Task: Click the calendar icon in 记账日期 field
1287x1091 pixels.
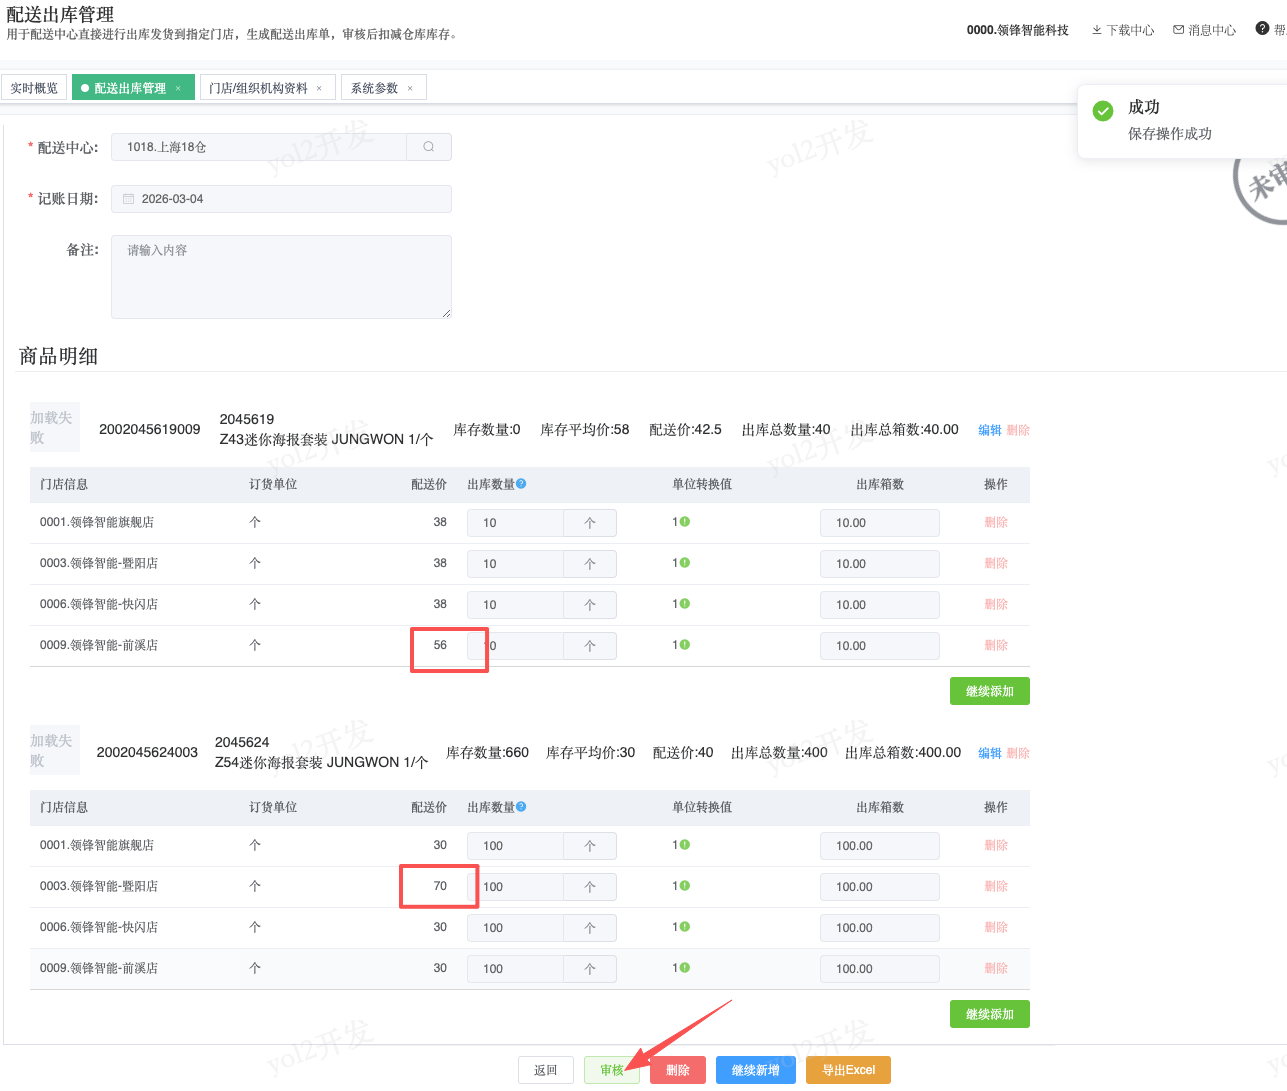Action: click(128, 199)
